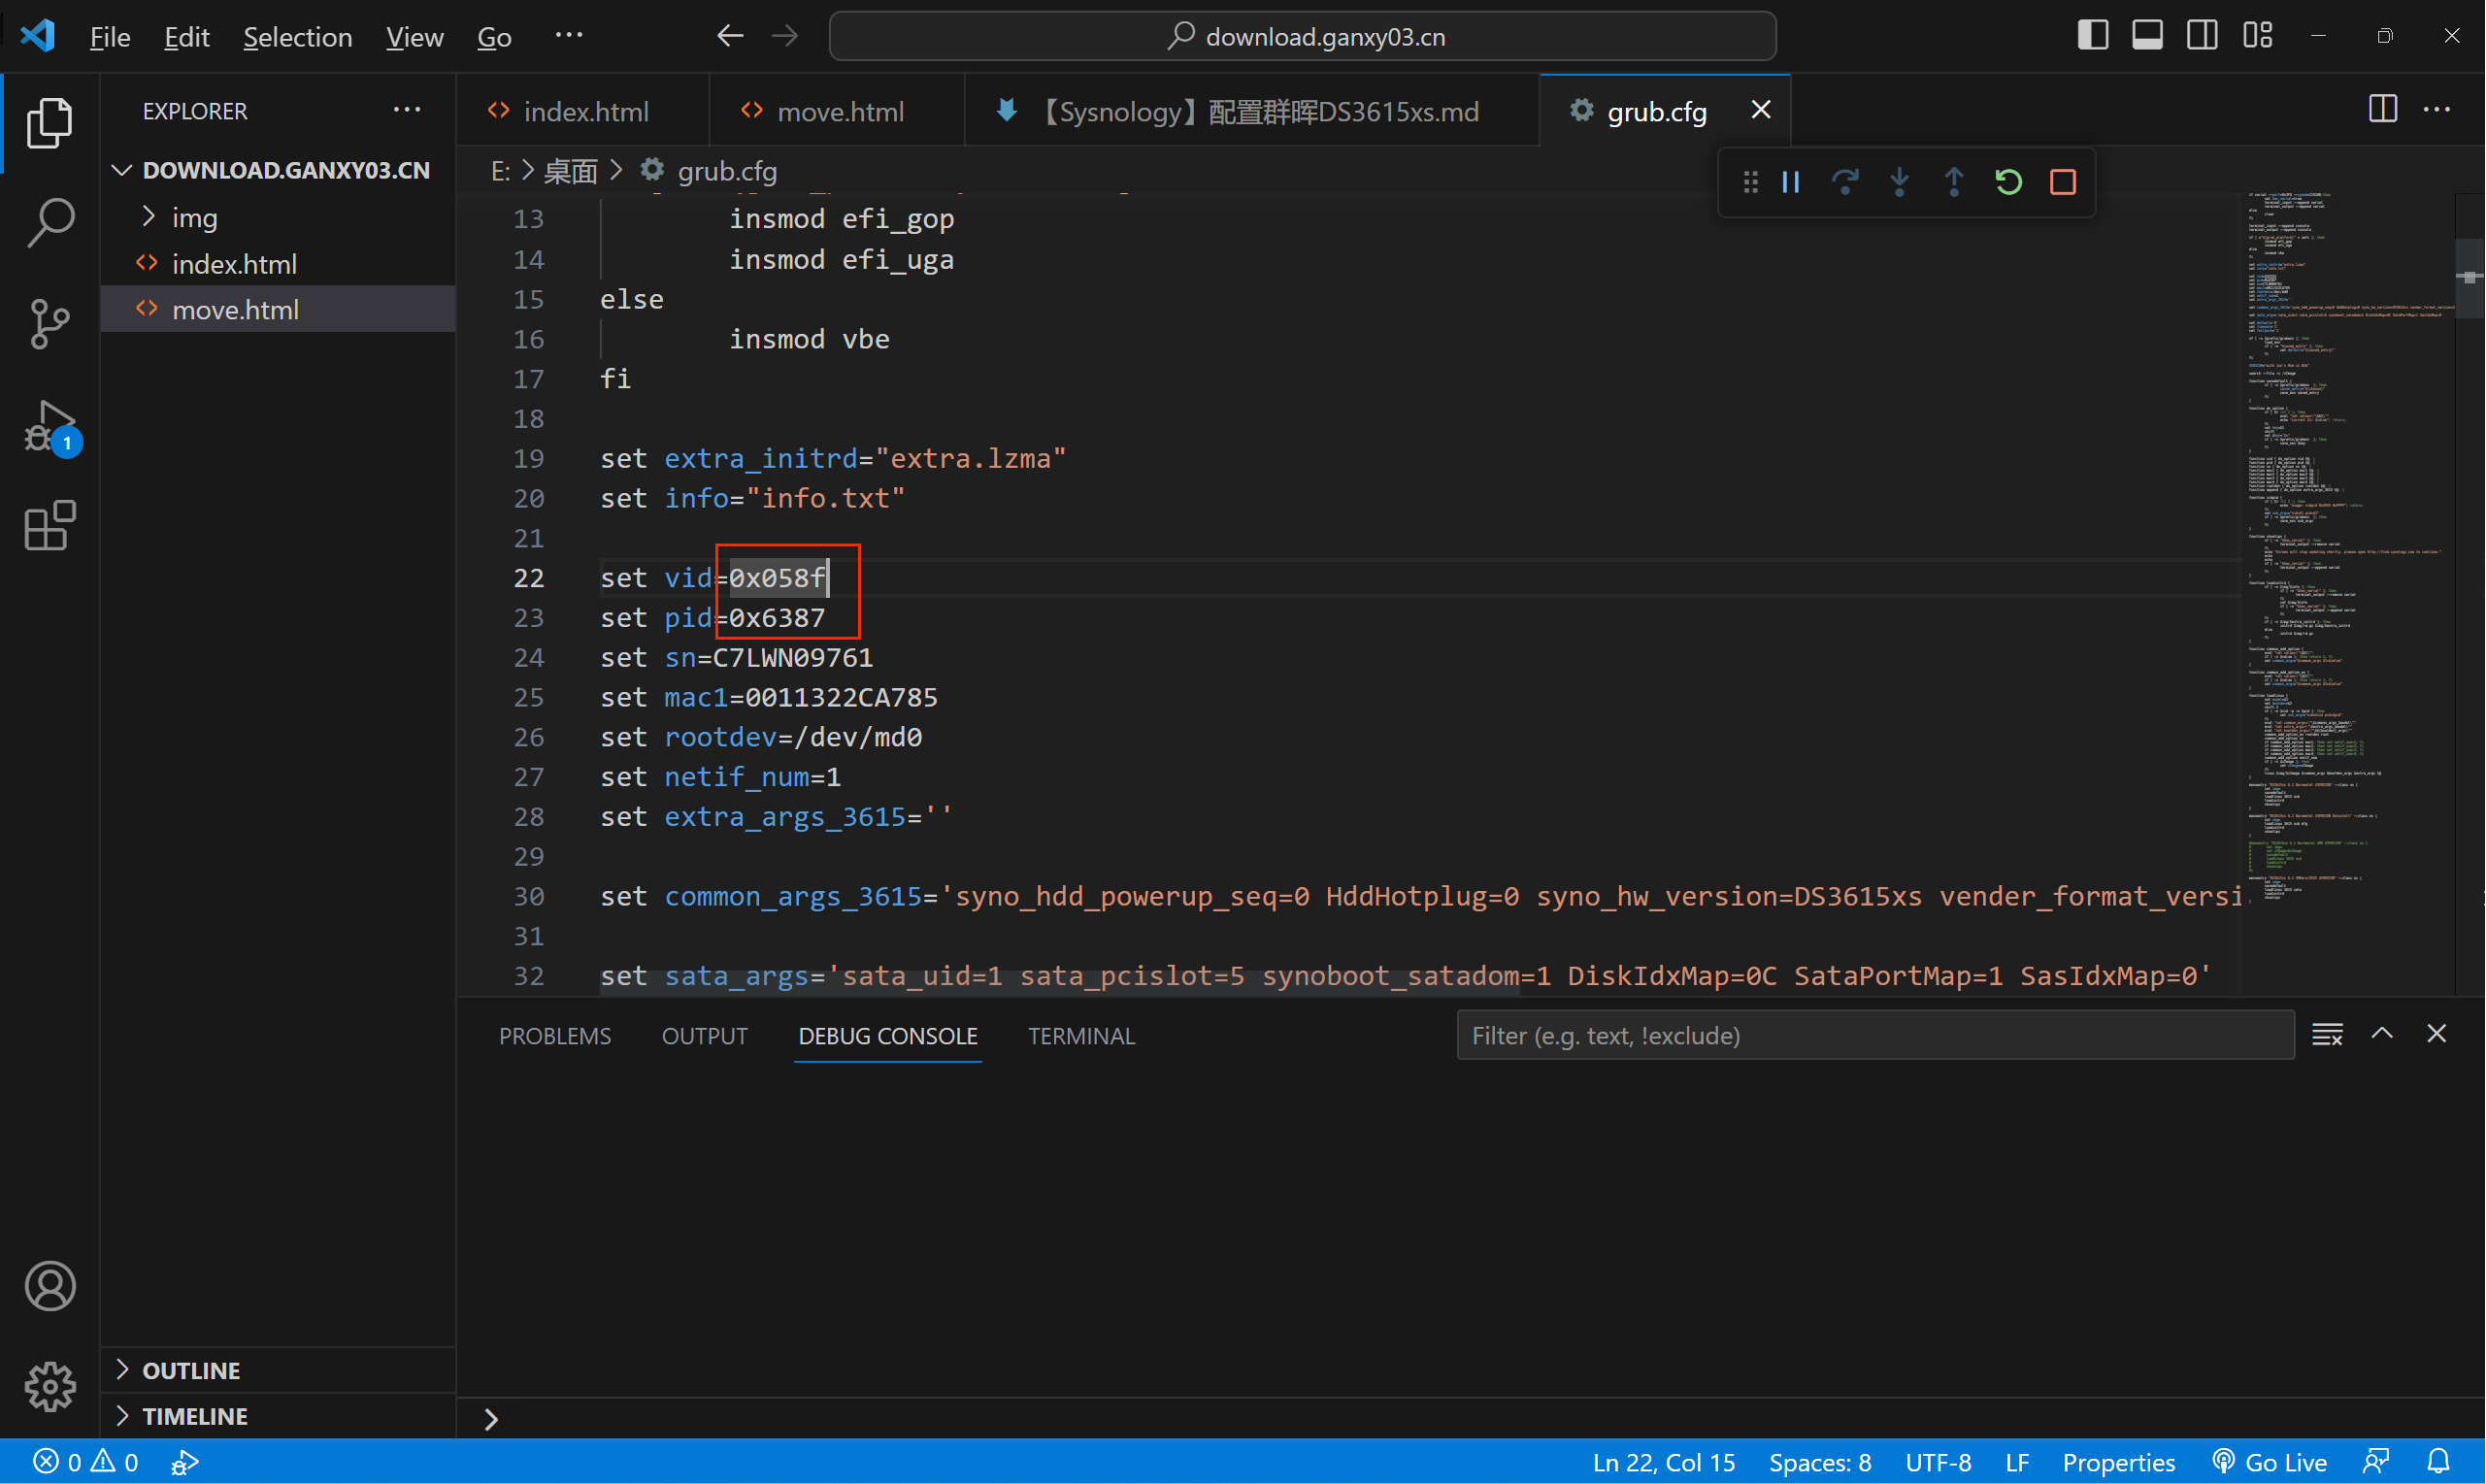Viewport: 2486px width, 1484px height.
Task: Restart the debug session
Action: (2008, 182)
